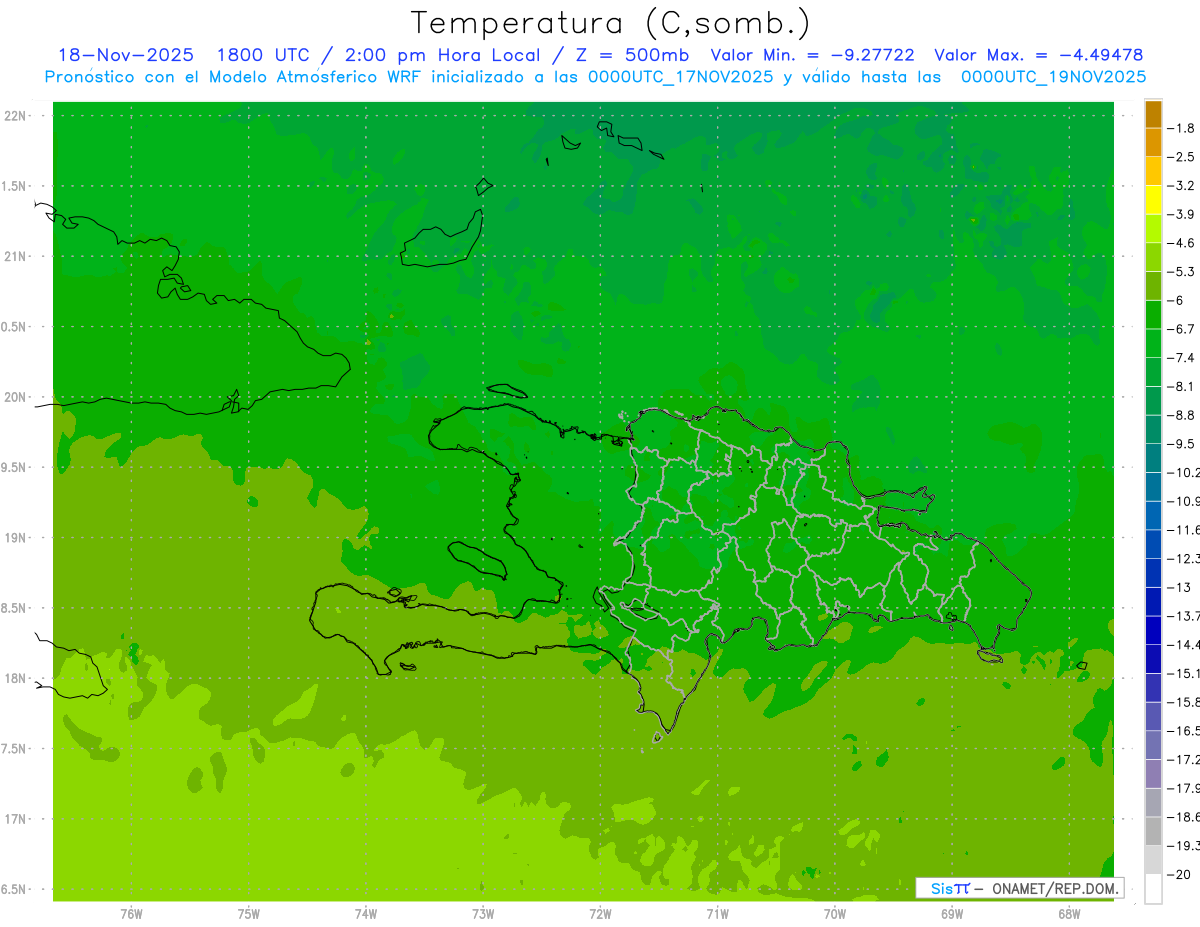This screenshot has height=927, width=1200.
Task: Click the legend swatch between -13 and -13.7
Action: 1153,601
